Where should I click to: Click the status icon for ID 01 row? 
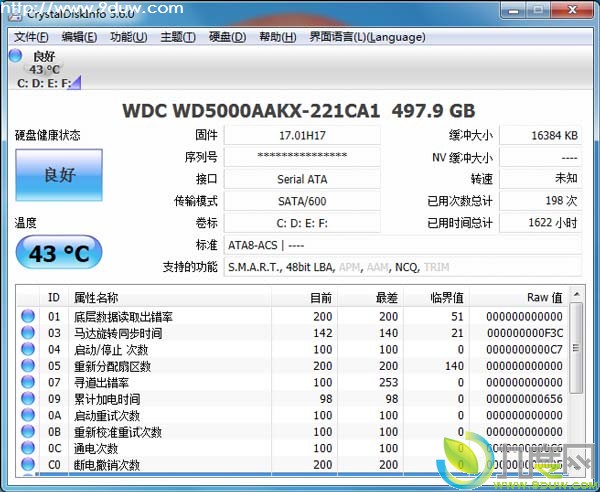(28, 316)
